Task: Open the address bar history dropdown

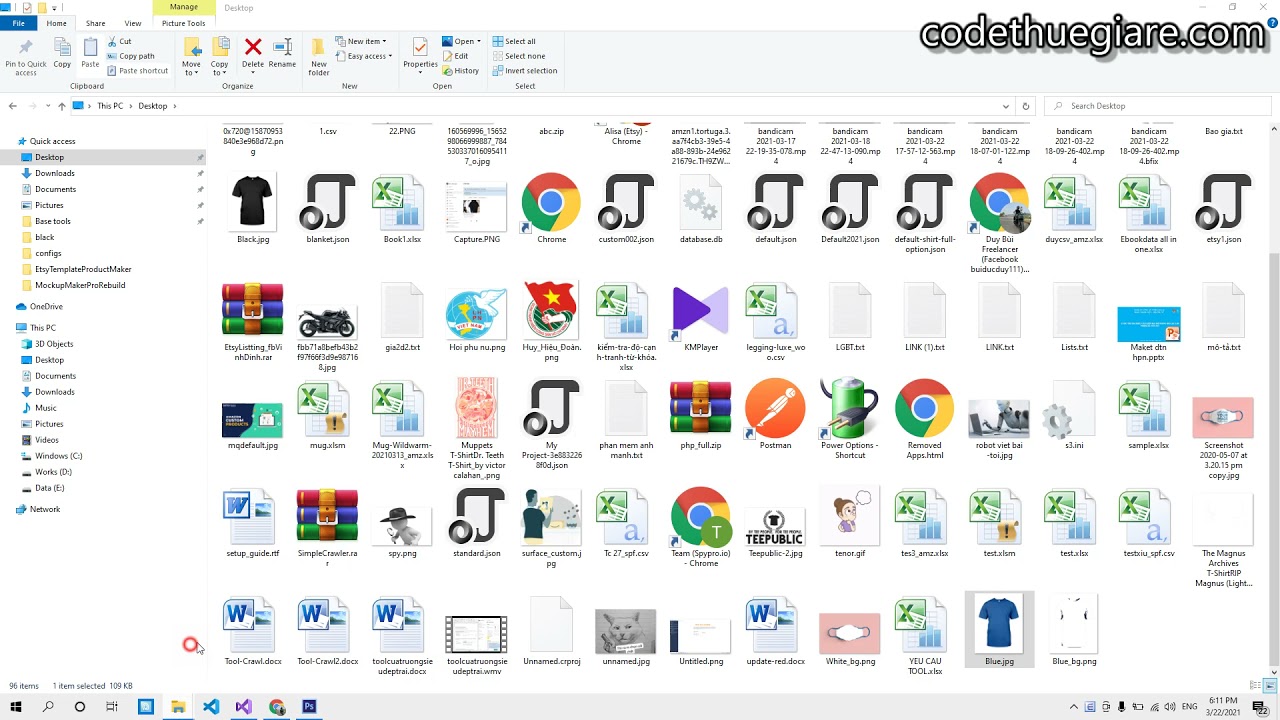Action: (x=1005, y=106)
